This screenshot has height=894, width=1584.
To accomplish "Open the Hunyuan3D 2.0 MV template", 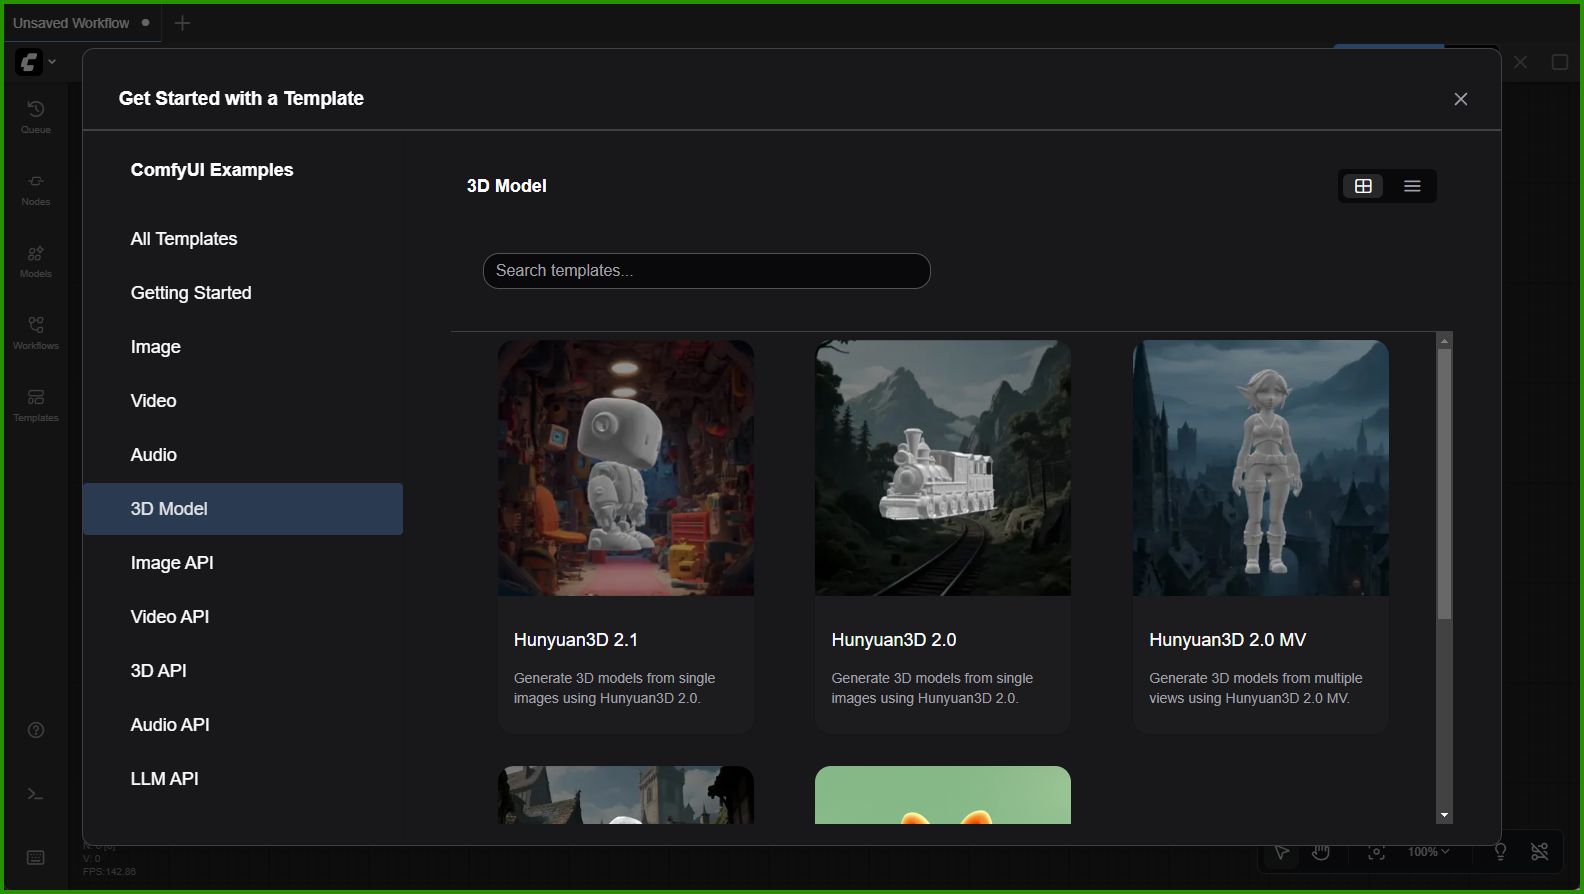I will (1260, 536).
